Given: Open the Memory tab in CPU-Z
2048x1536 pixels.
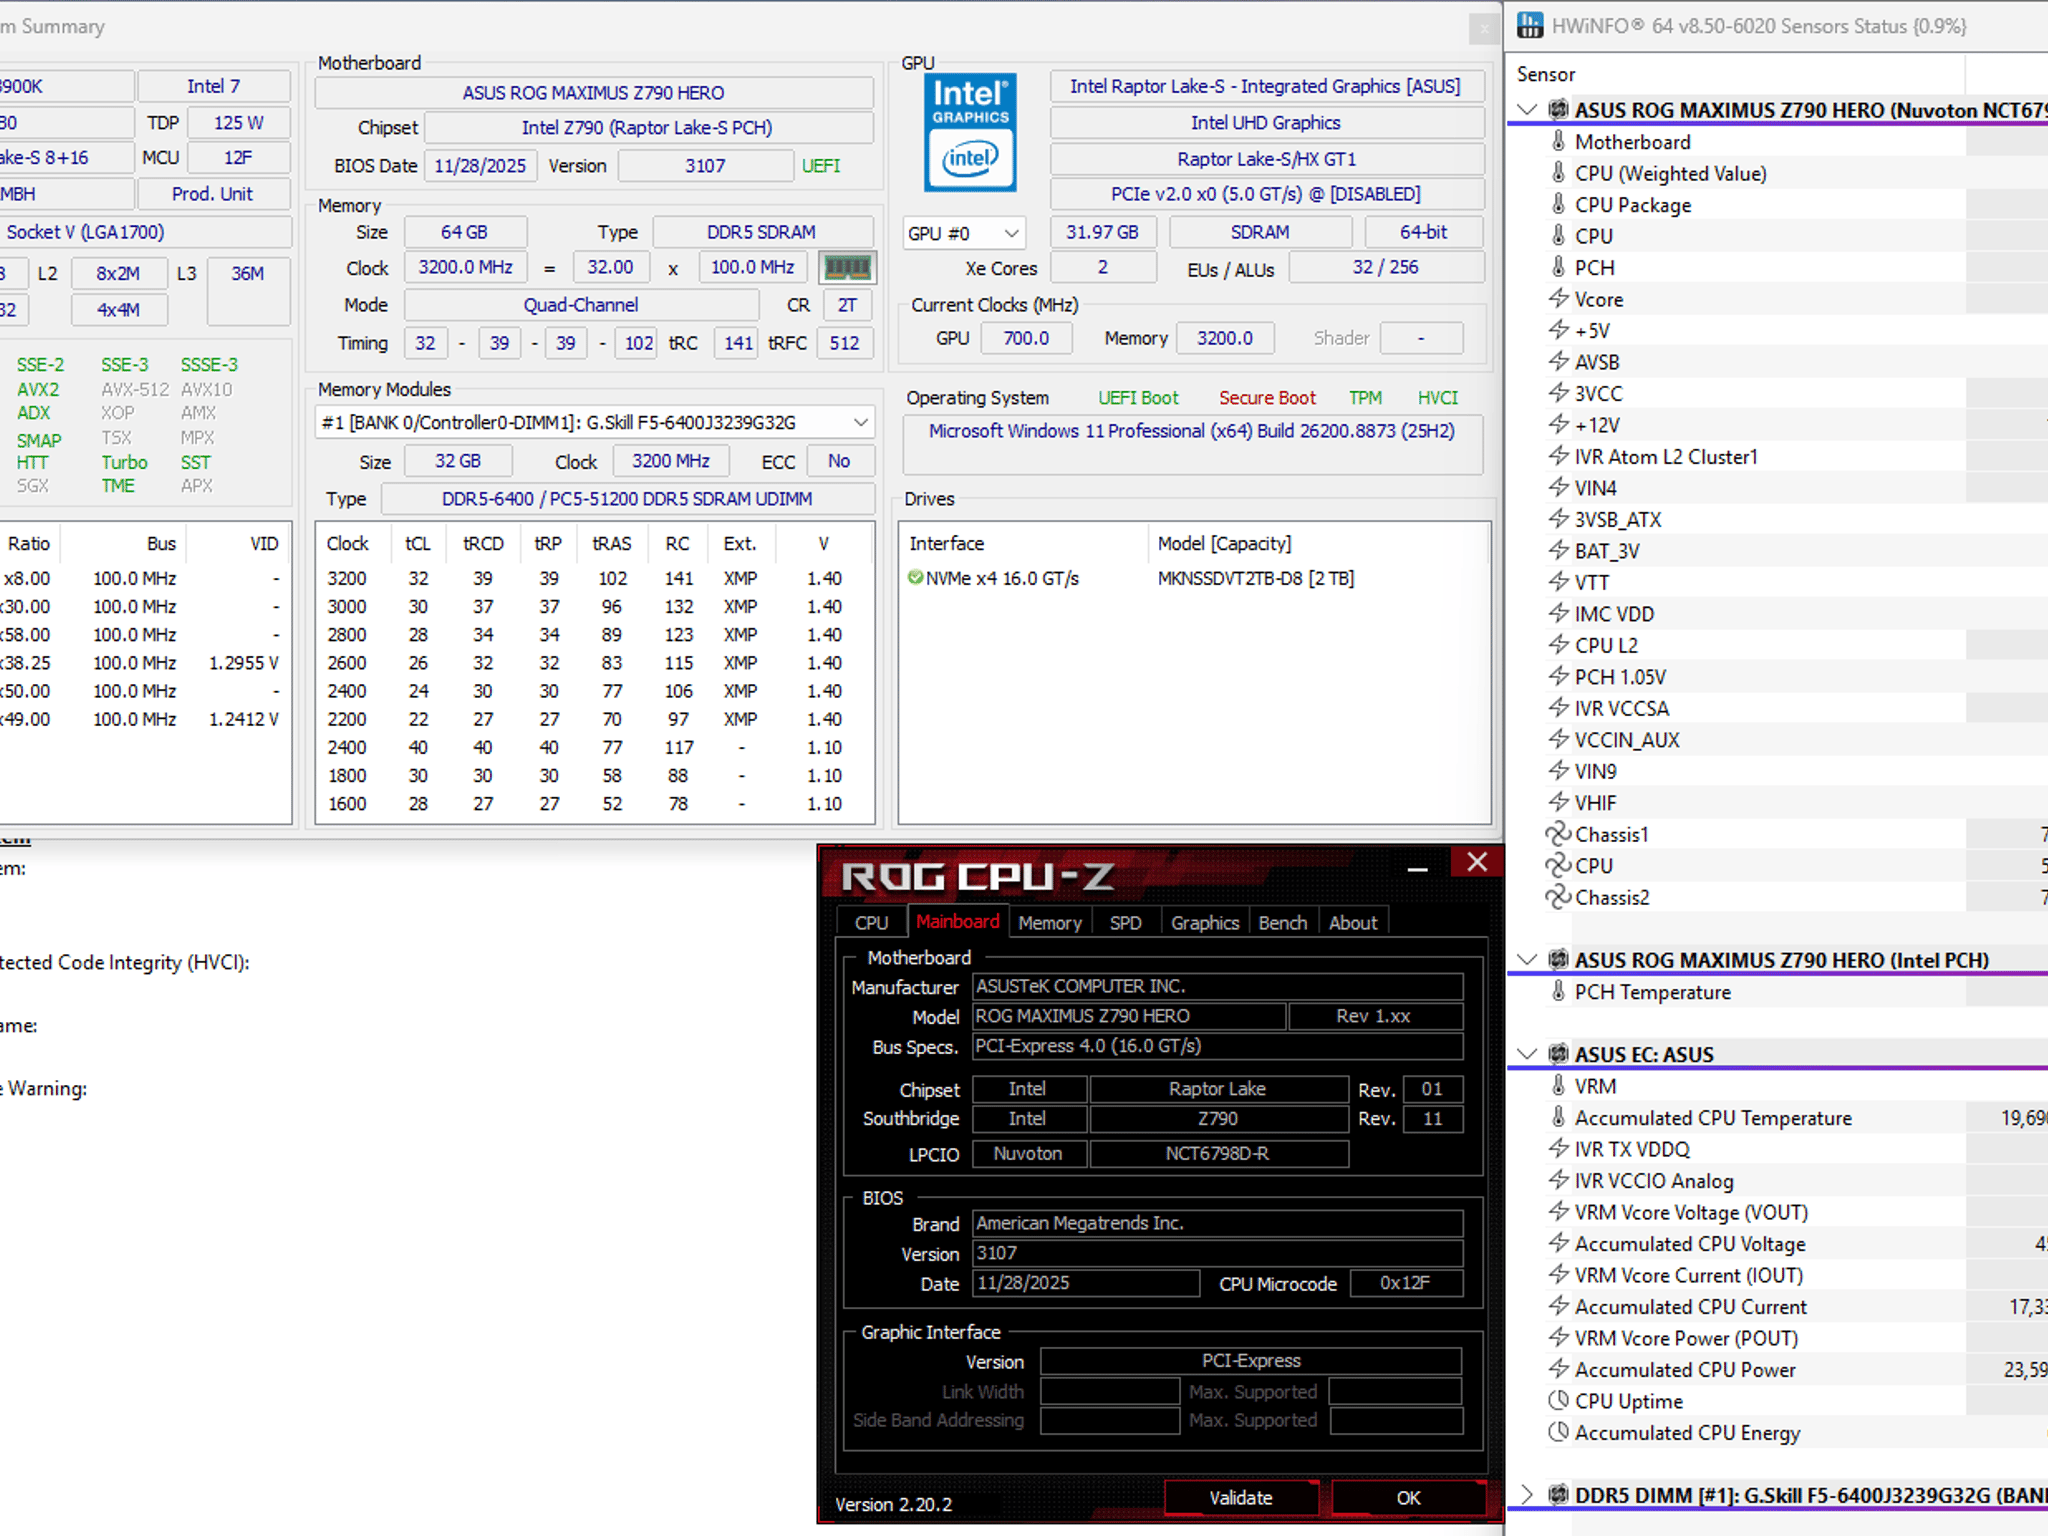Looking at the screenshot, I should click(1050, 922).
